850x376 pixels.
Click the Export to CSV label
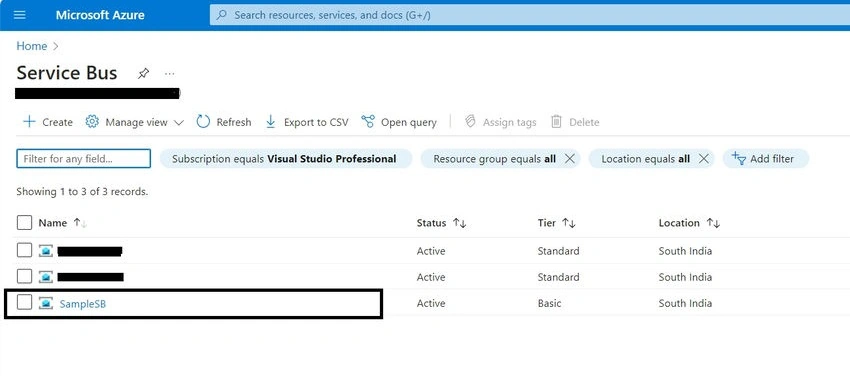316,122
